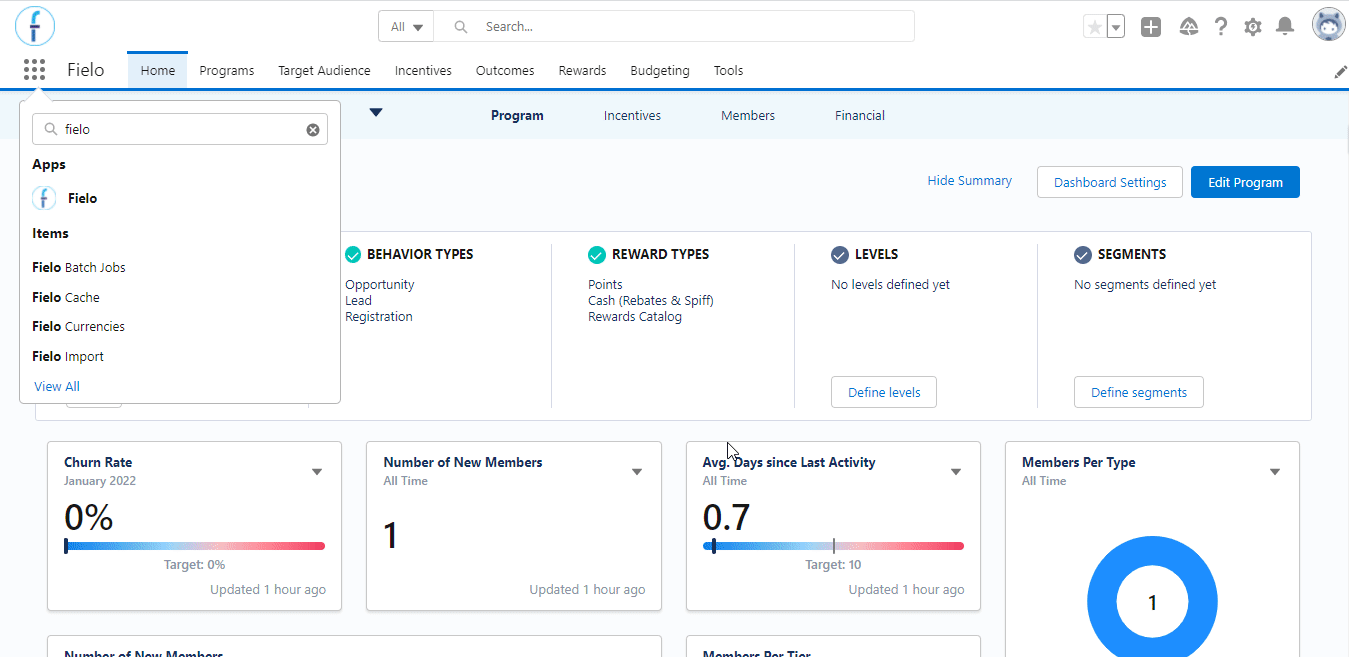
Task: Click the 'Target: 10' label
Action: pyautogui.click(x=833, y=565)
